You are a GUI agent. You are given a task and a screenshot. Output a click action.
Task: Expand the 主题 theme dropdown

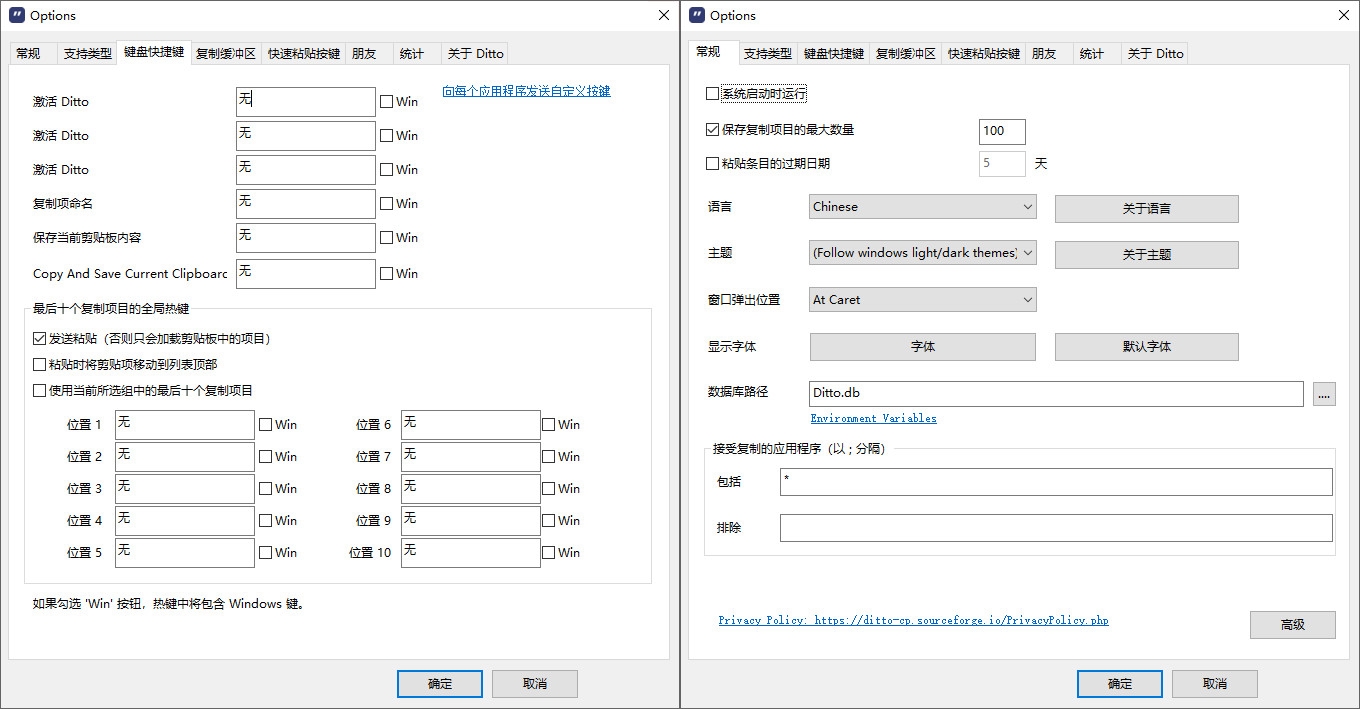(922, 253)
